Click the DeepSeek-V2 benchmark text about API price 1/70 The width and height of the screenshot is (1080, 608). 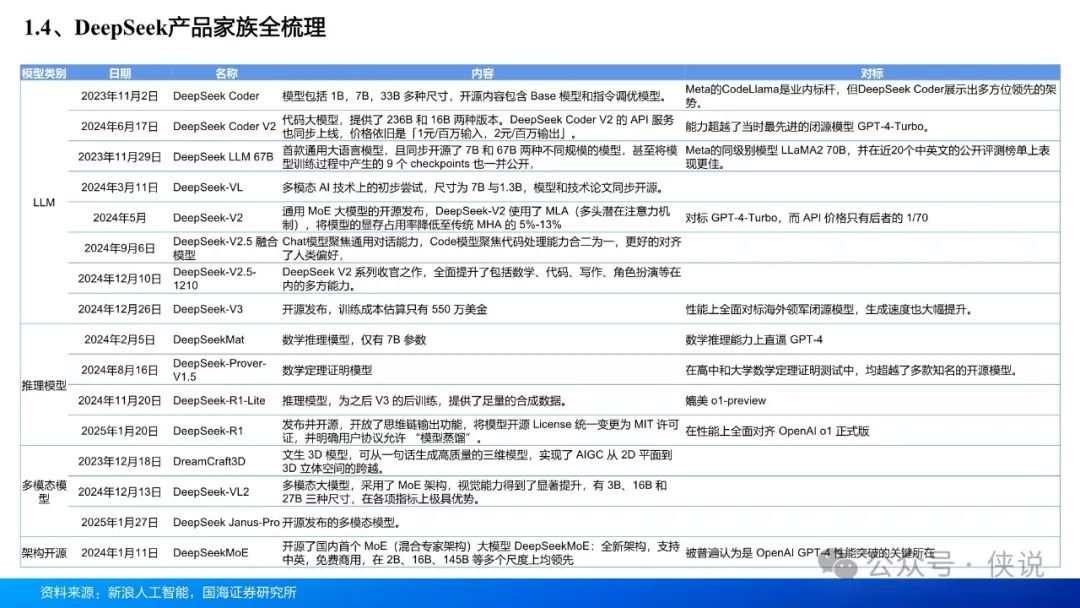coord(807,218)
